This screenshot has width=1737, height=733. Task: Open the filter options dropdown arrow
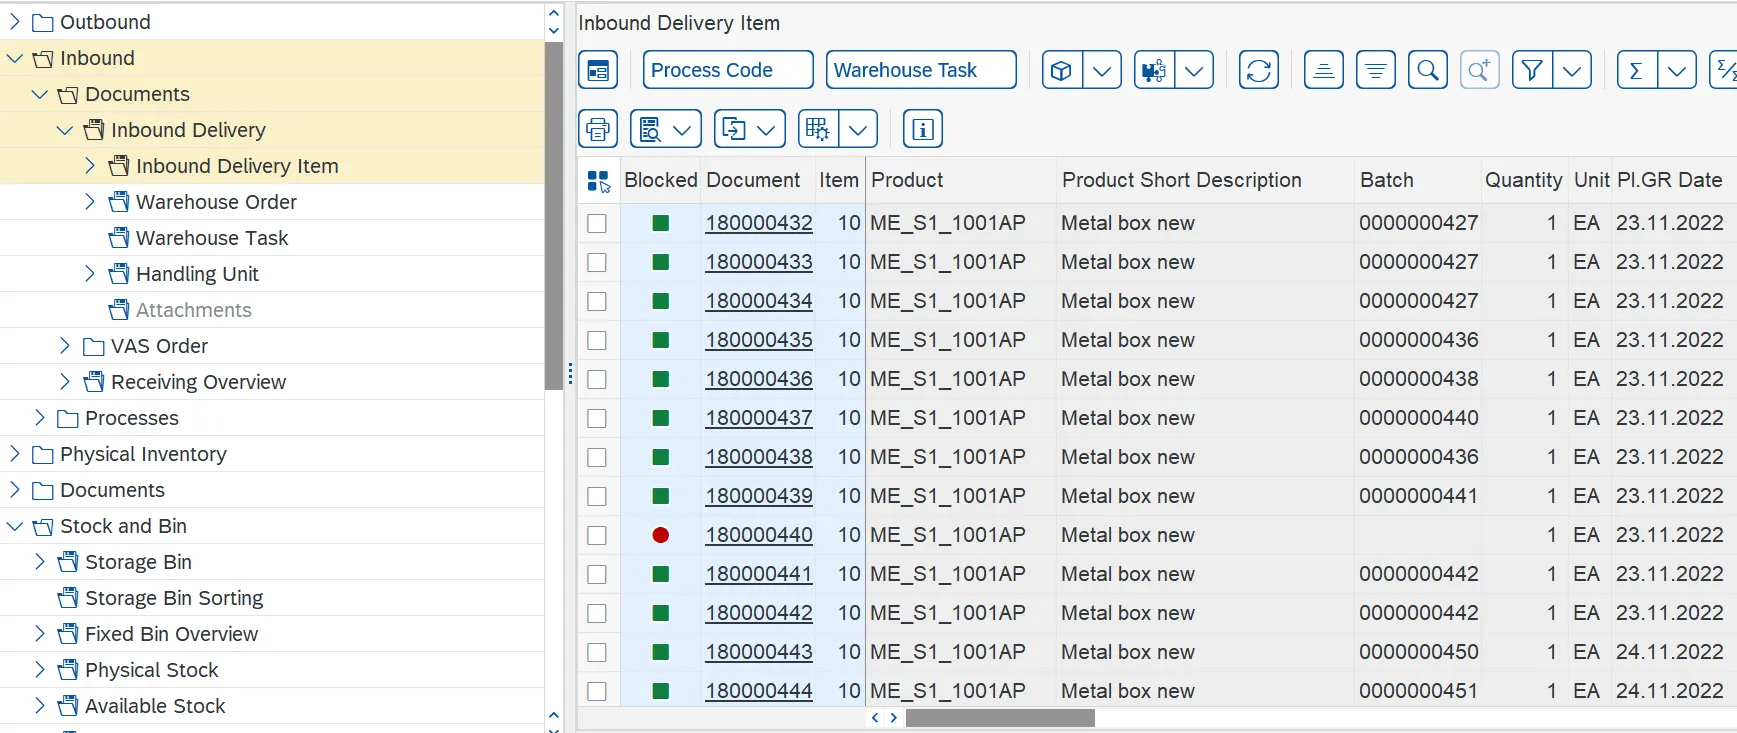click(x=1572, y=70)
